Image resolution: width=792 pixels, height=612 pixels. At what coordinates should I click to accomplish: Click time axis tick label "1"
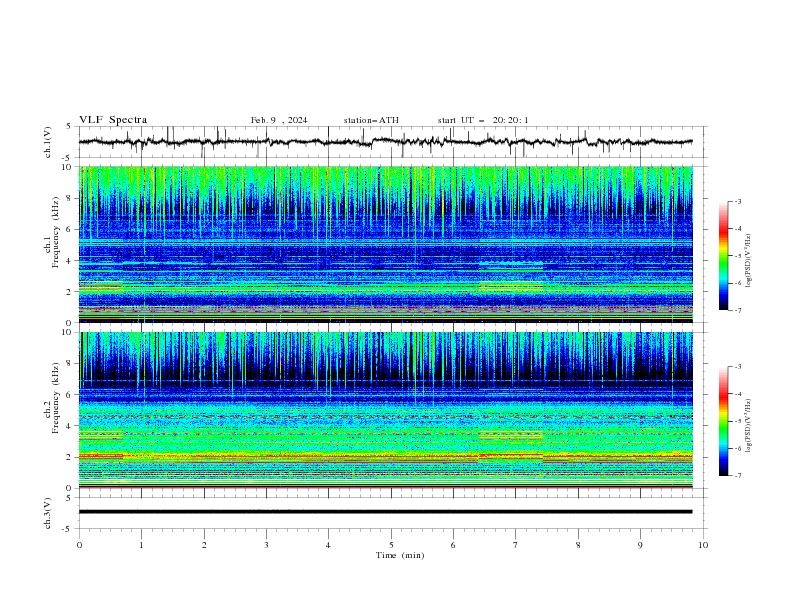[x=141, y=545]
